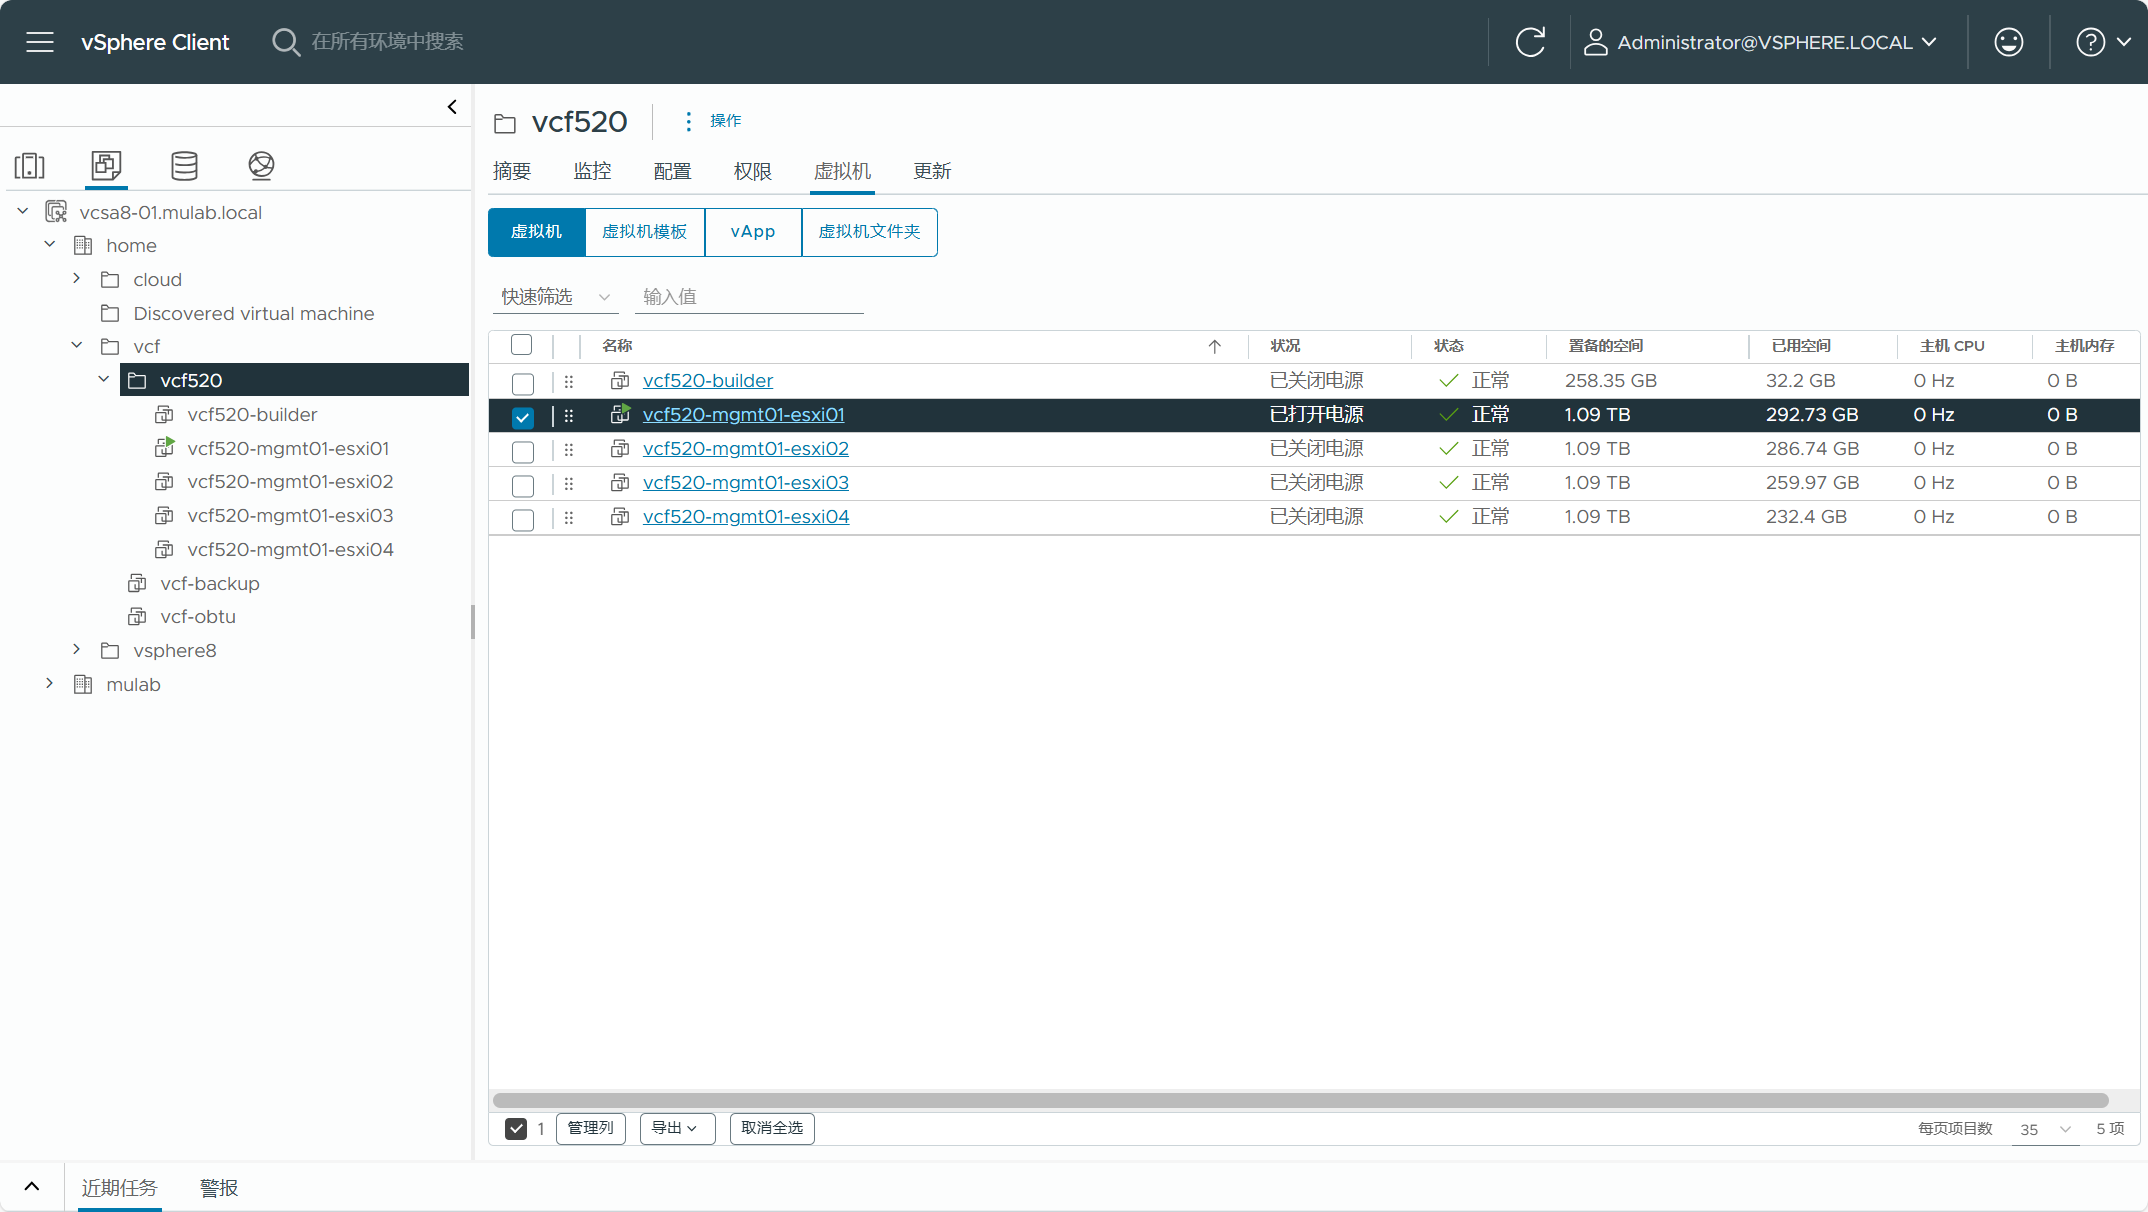Open the Administrator@VSPHERE.LOCAL user menu

[1761, 42]
